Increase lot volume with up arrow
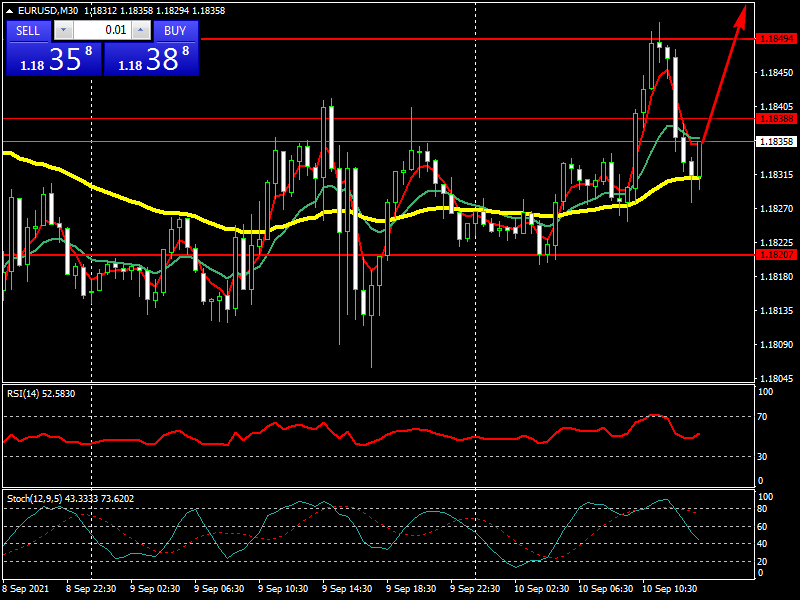Image resolution: width=800 pixels, height=600 pixels. pyautogui.click(x=141, y=30)
